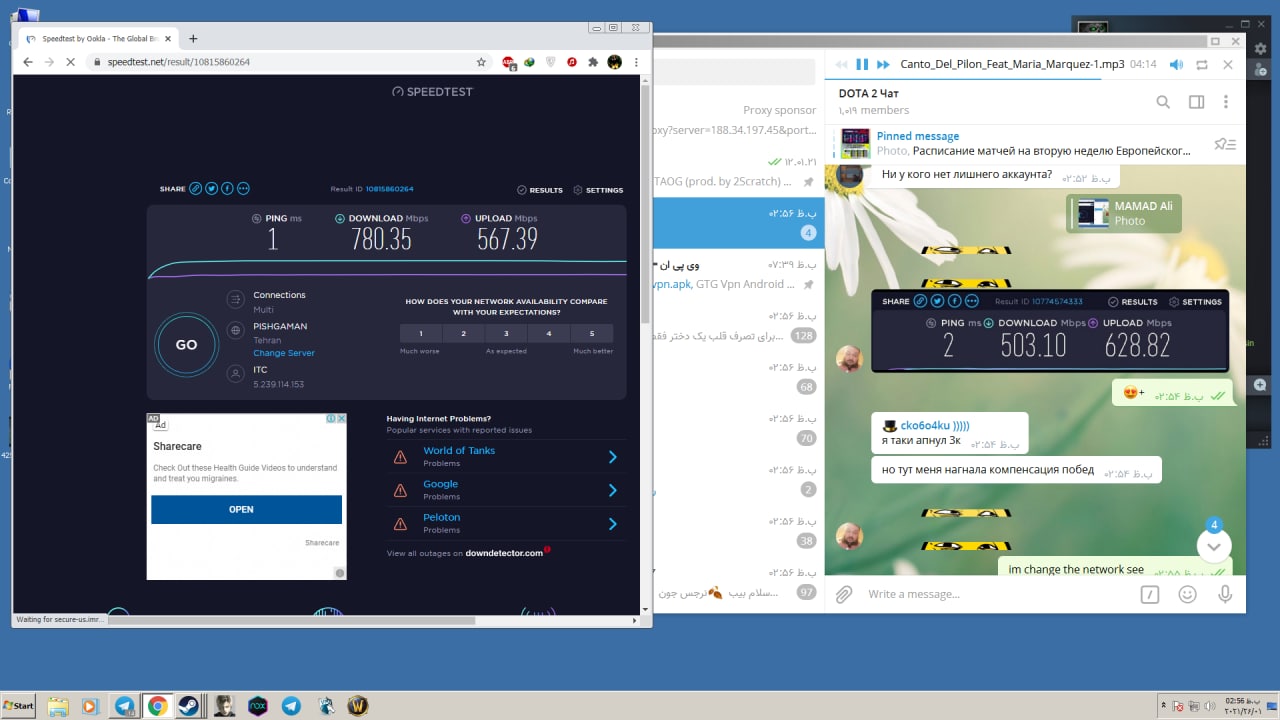This screenshot has width=1280, height=720.
Task: Open the Chrome profile avatar
Action: [614, 62]
